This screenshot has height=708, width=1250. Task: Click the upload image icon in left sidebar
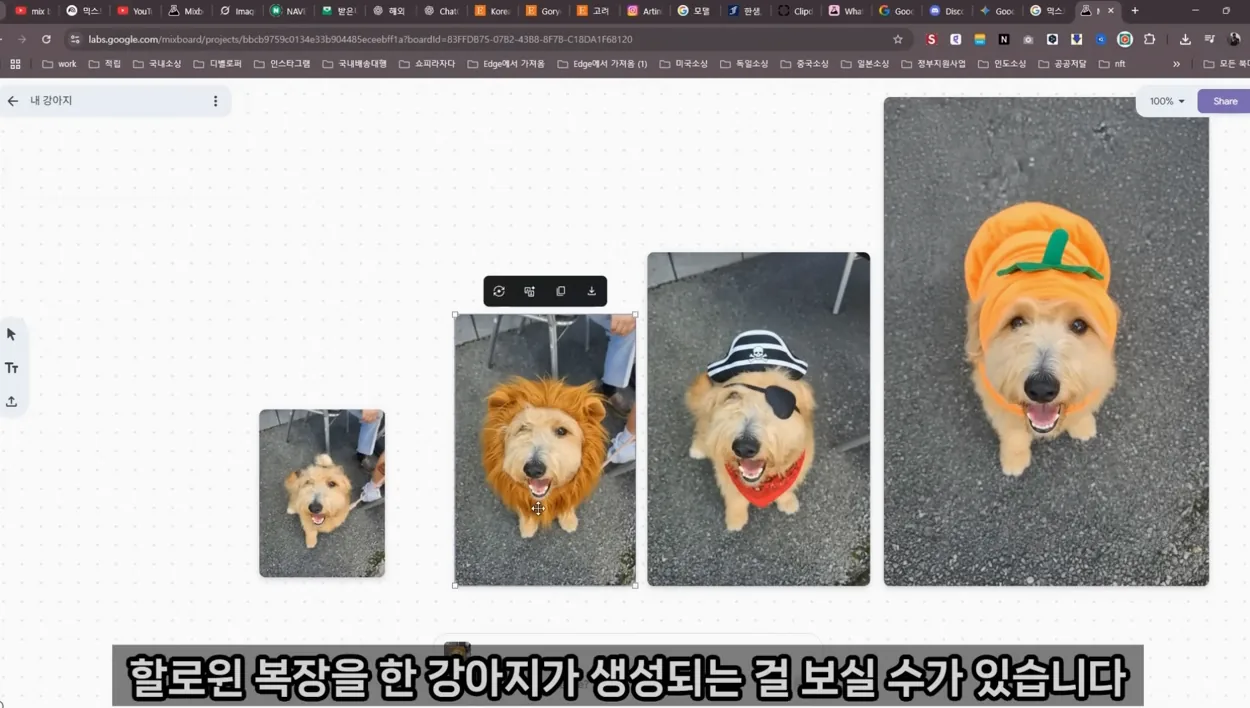[12, 401]
